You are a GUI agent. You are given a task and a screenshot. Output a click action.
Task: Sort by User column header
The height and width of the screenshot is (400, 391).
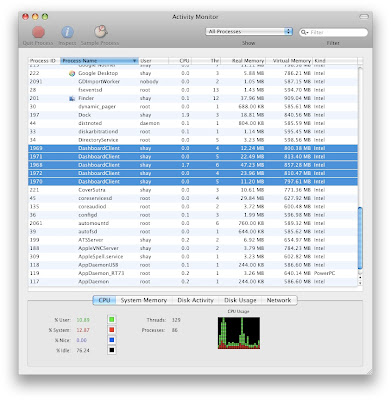click(x=153, y=61)
